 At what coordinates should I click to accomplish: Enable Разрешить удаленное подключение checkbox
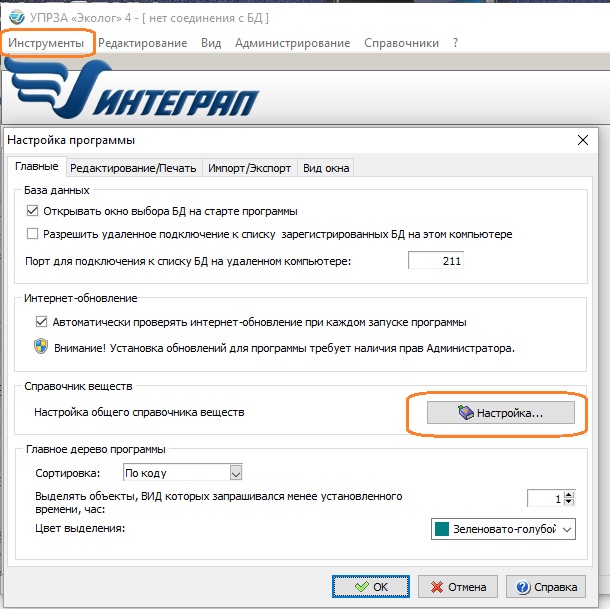pos(33,234)
